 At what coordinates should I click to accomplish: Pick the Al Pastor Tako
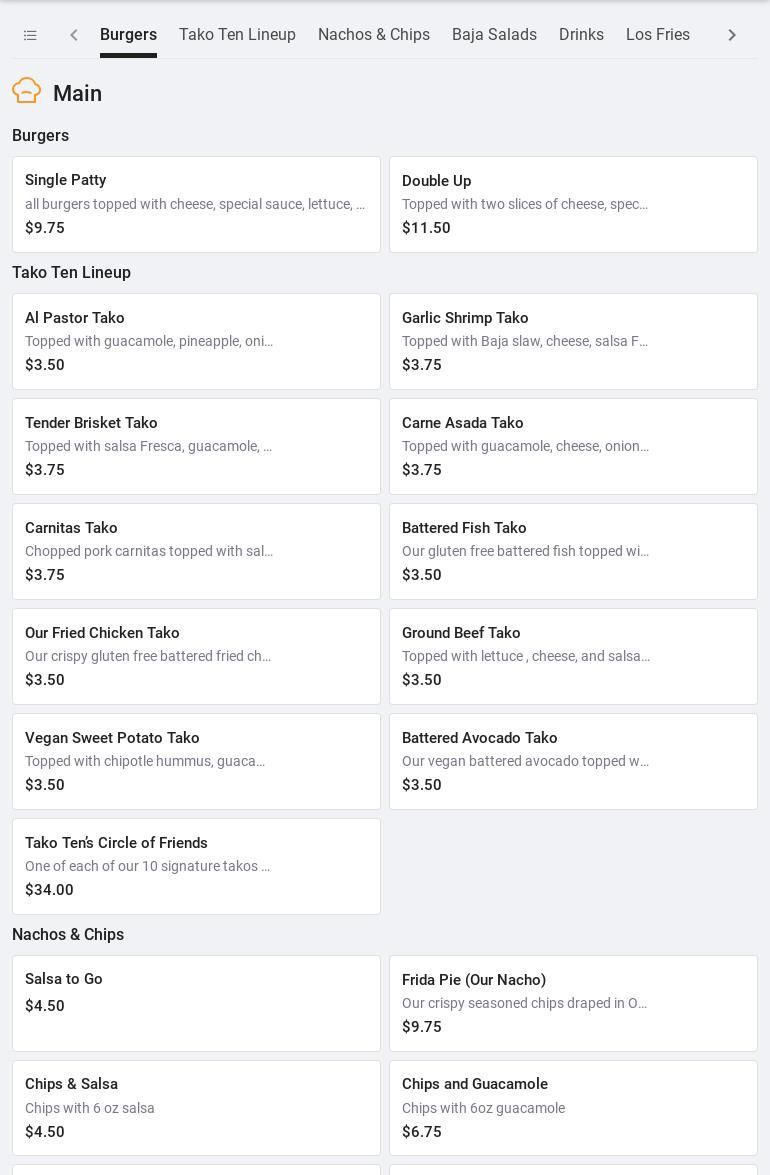tap(196, 341)
